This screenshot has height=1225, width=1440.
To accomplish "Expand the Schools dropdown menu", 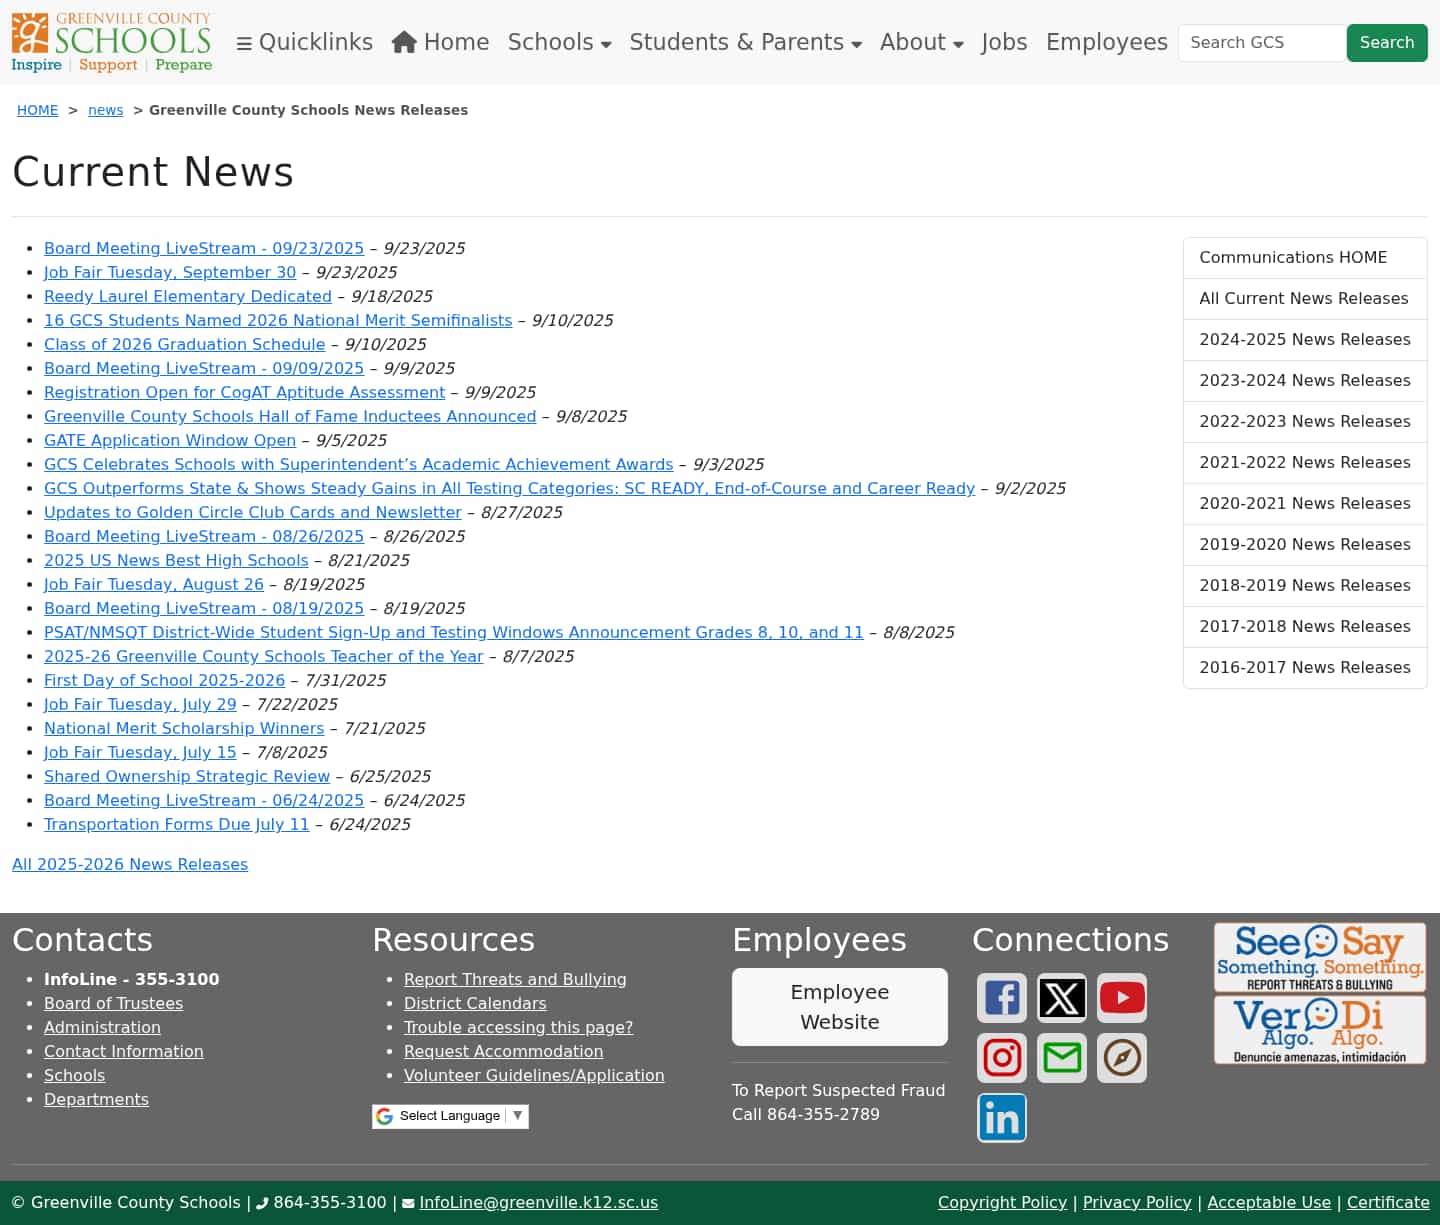I will [559, 42].
